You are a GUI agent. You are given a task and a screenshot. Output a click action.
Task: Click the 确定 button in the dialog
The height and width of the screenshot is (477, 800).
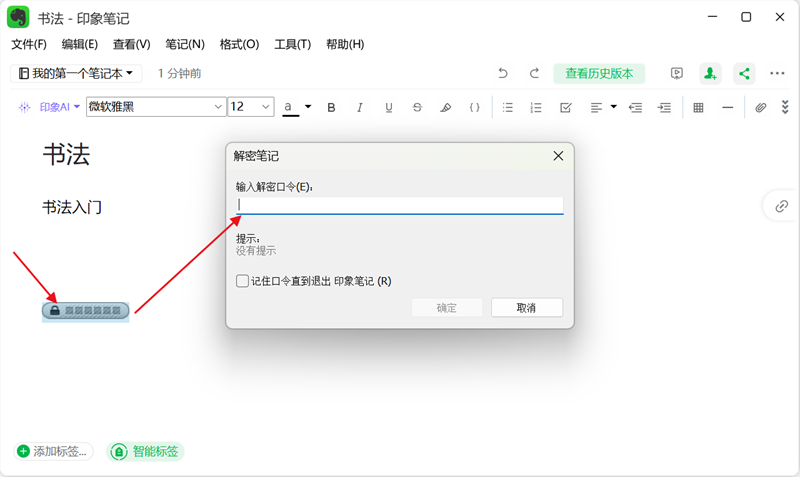[x=447, y=308]
